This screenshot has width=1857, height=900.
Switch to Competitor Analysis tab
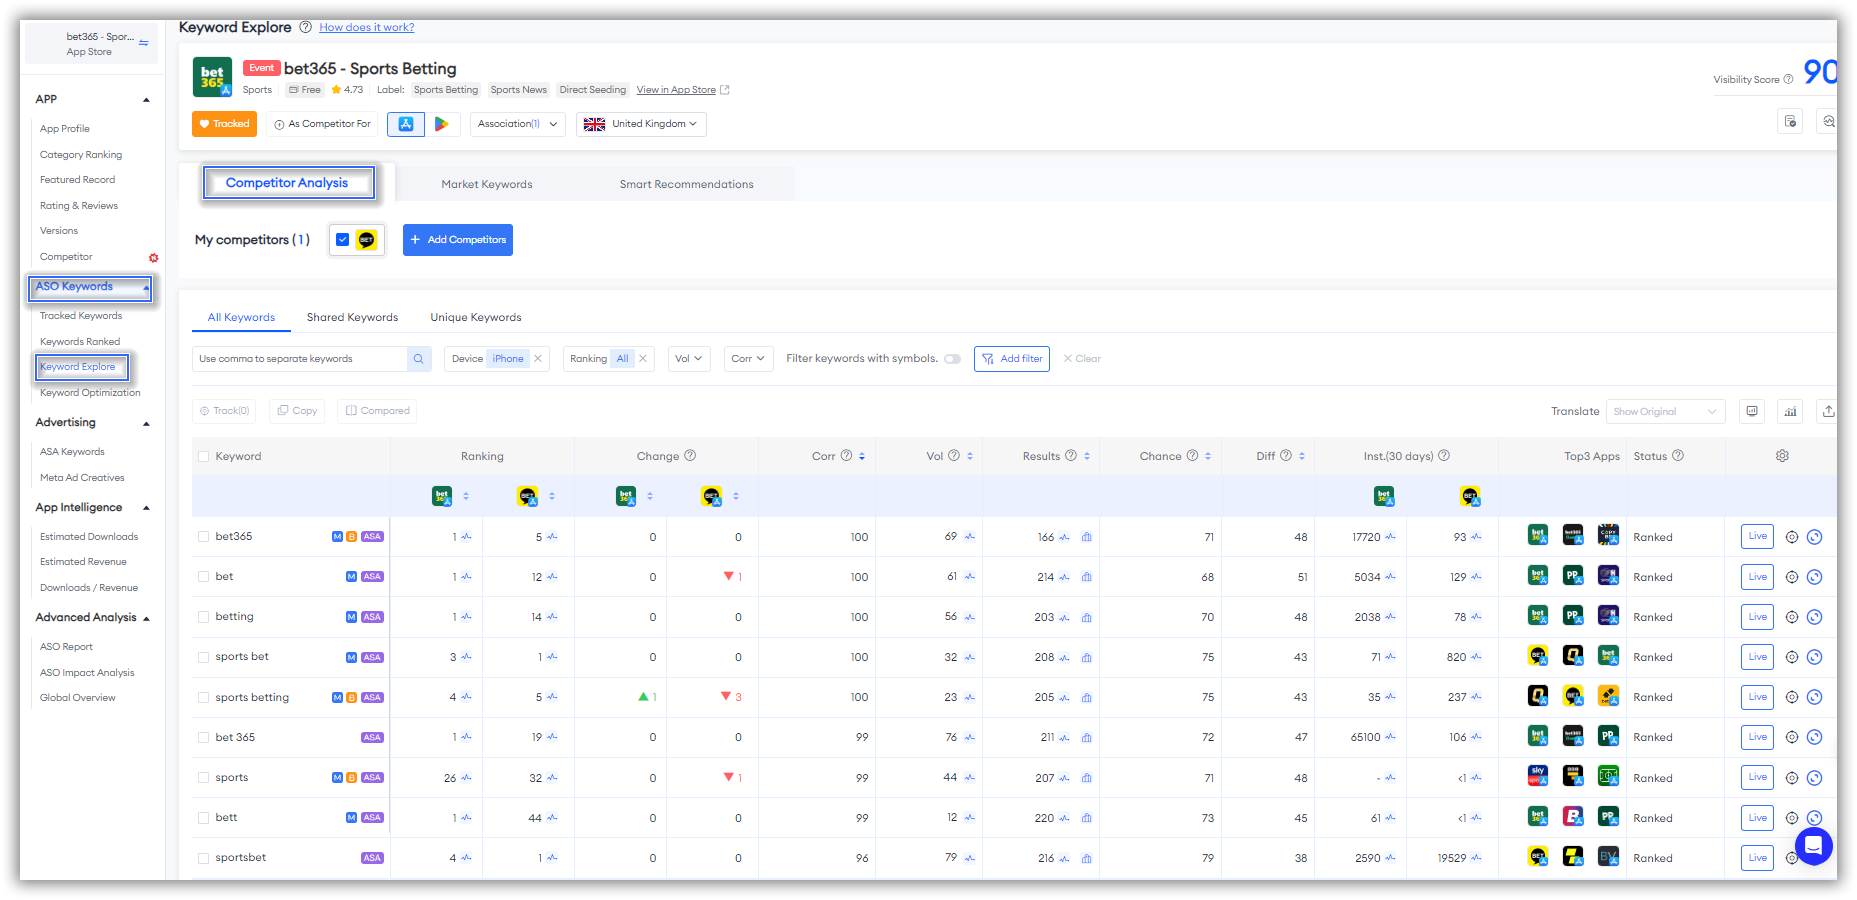[x=288, y=183]
